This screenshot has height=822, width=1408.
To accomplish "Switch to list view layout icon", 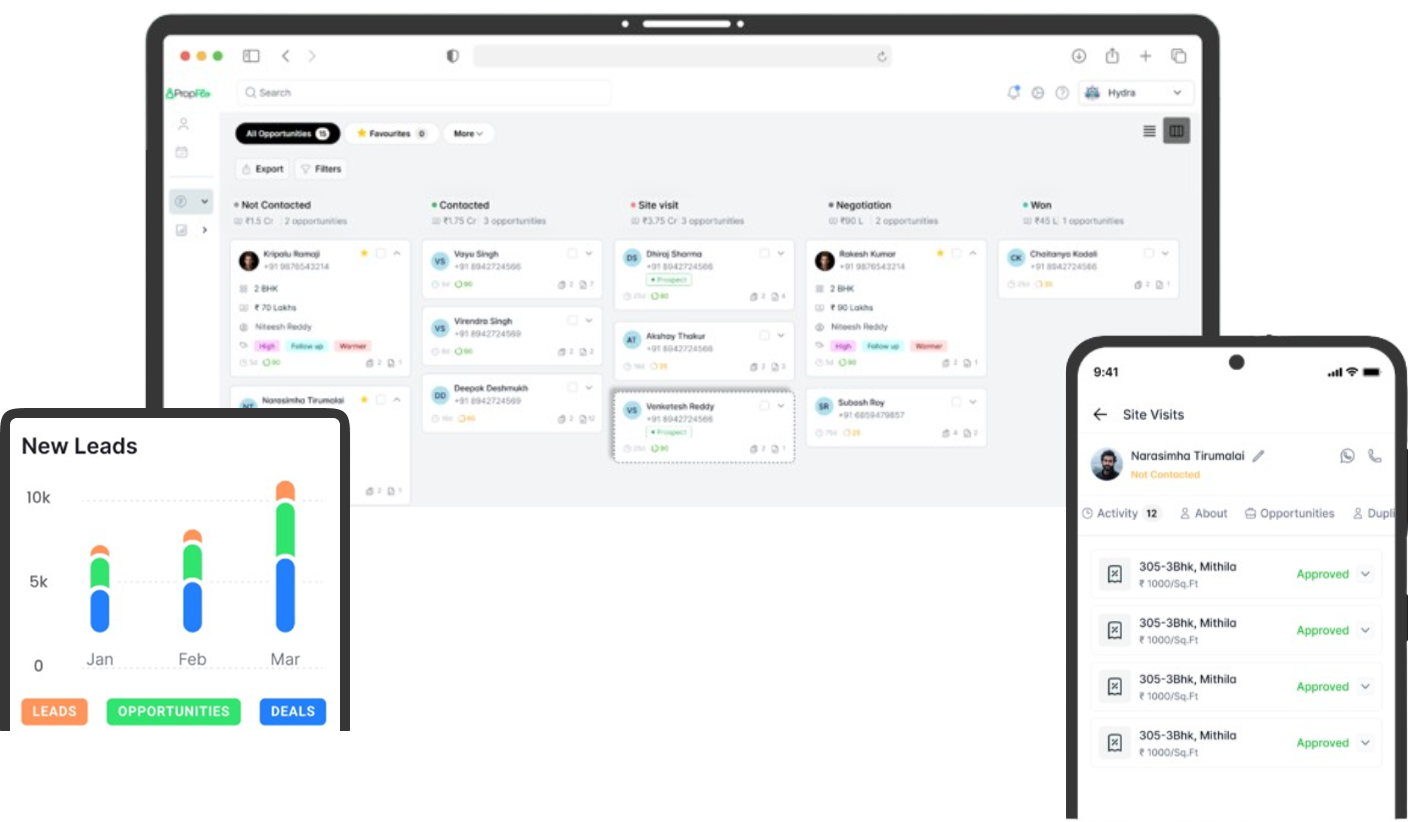I will click(1148, 130).
